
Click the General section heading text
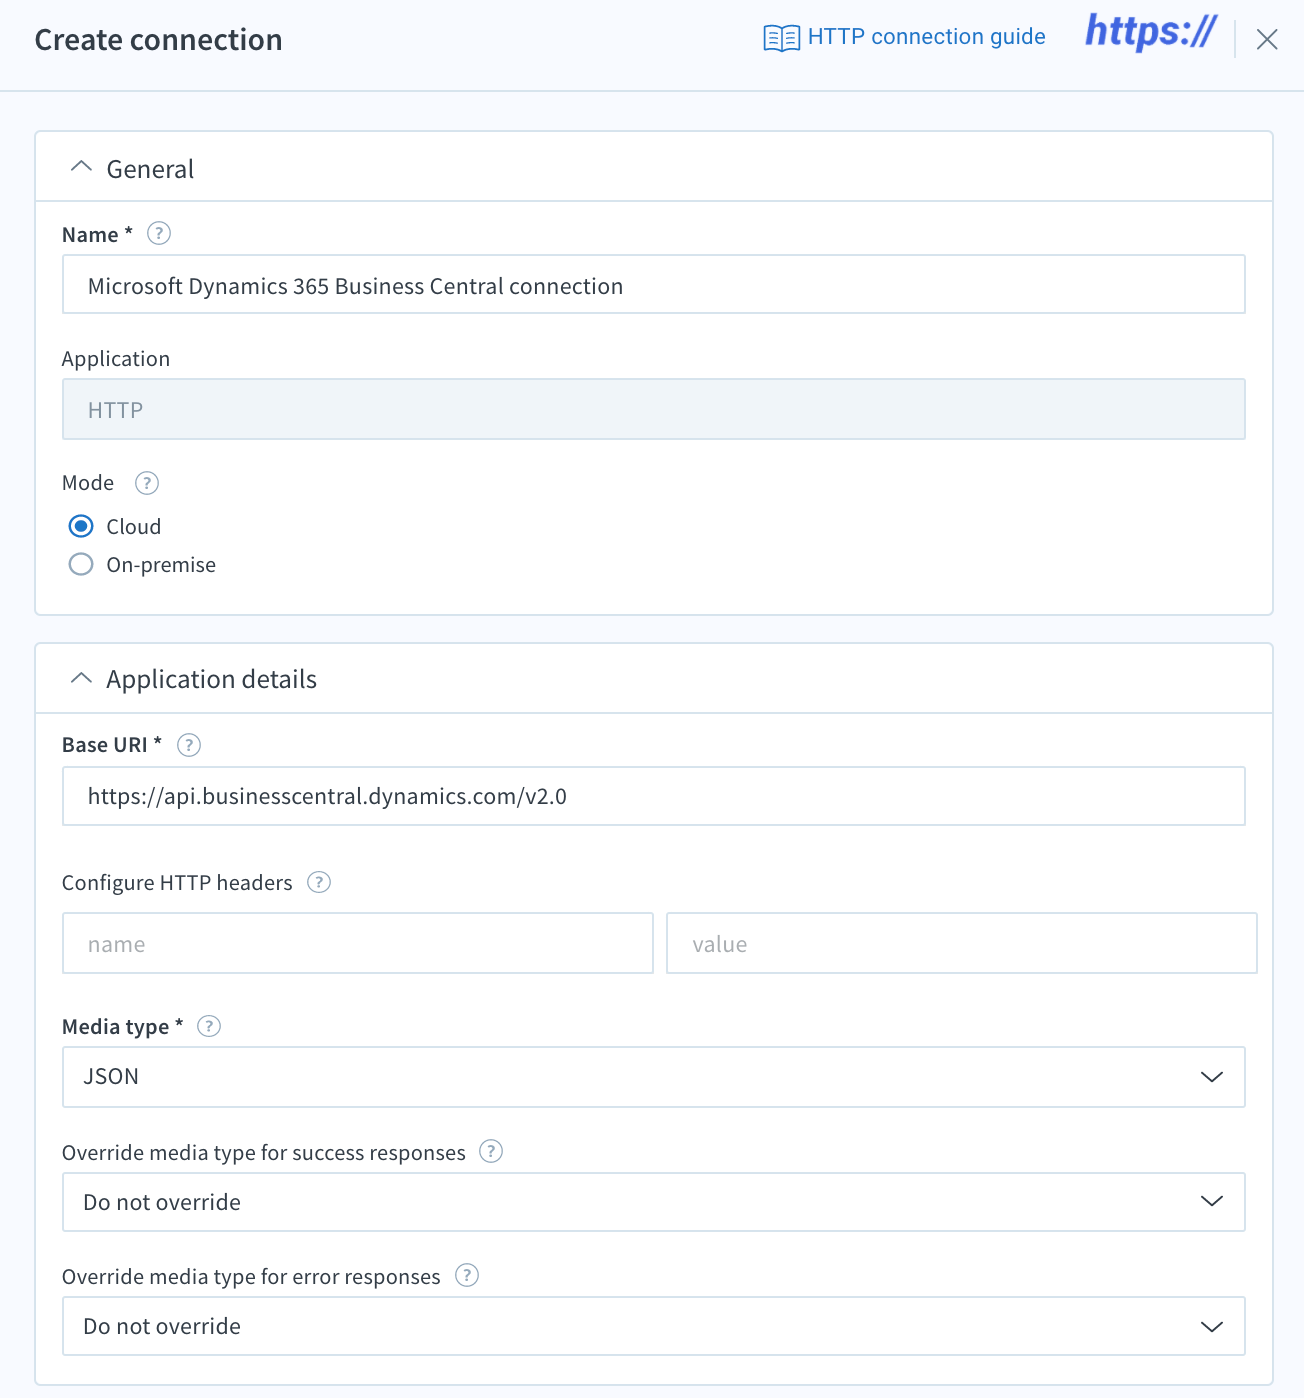(x=150, y=169)
